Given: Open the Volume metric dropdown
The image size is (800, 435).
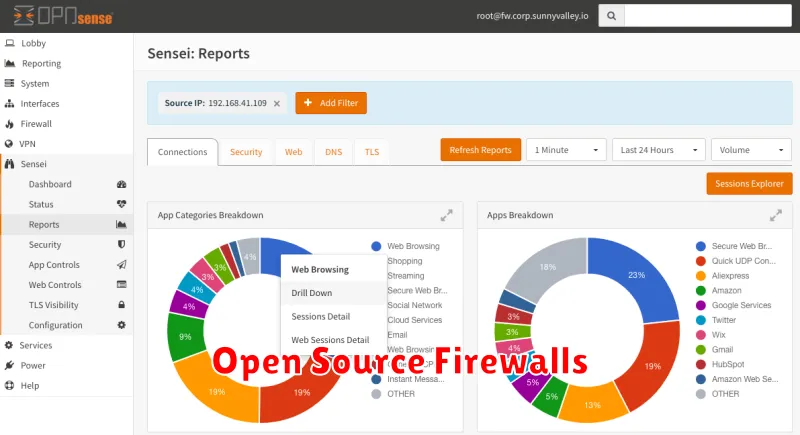Looking at the screenshot, I should point(751,150).
